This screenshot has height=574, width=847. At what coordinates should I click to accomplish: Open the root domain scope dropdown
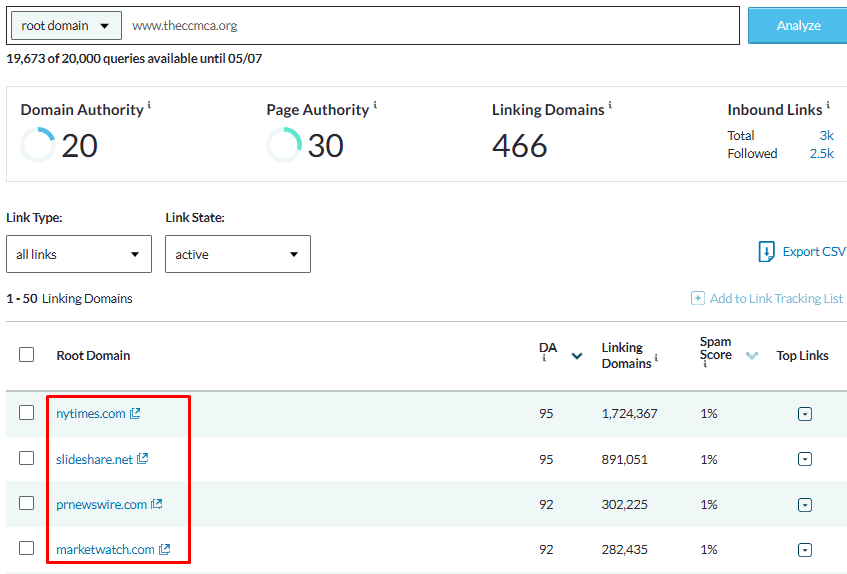(66, 26)
